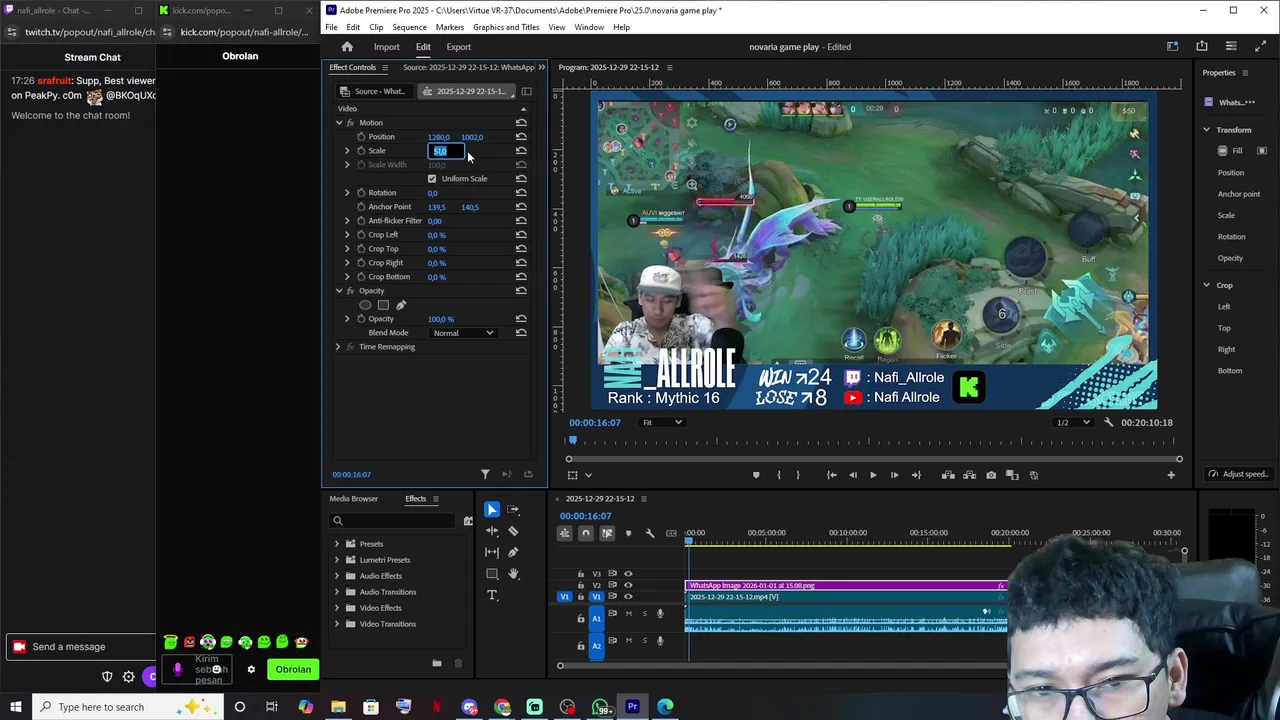Select the Type tool
Image resolution: width=1280 pixels, height=720 pixels.
click(x=492, y=595)
